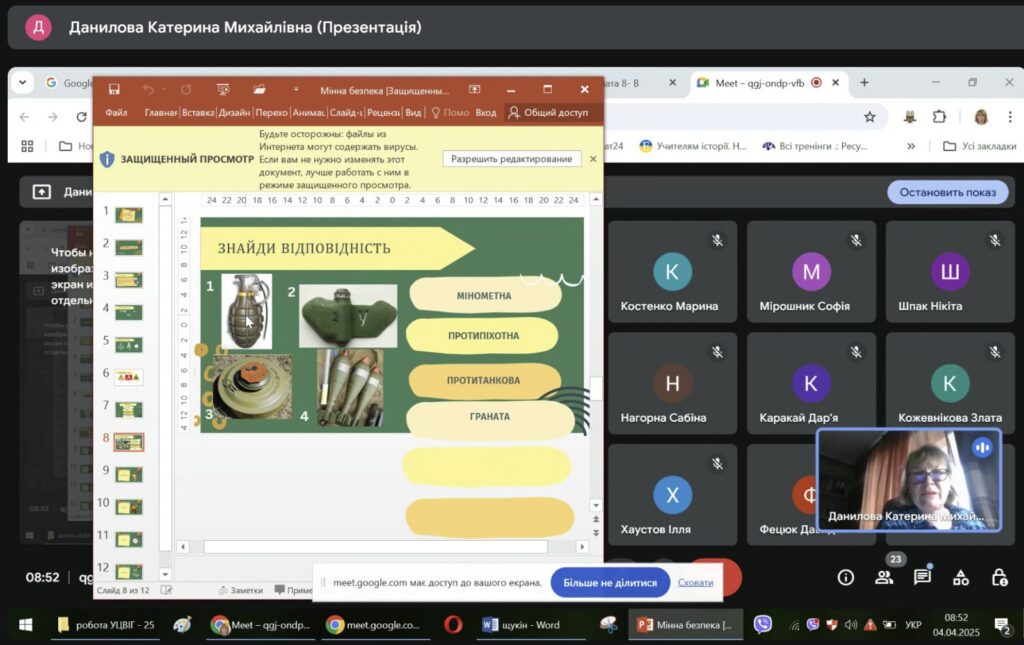Image resolution: width=1024 pixels, height=645 pixels.
Task: Open Meet participants people icon
Action: click(x=884, y=577)
